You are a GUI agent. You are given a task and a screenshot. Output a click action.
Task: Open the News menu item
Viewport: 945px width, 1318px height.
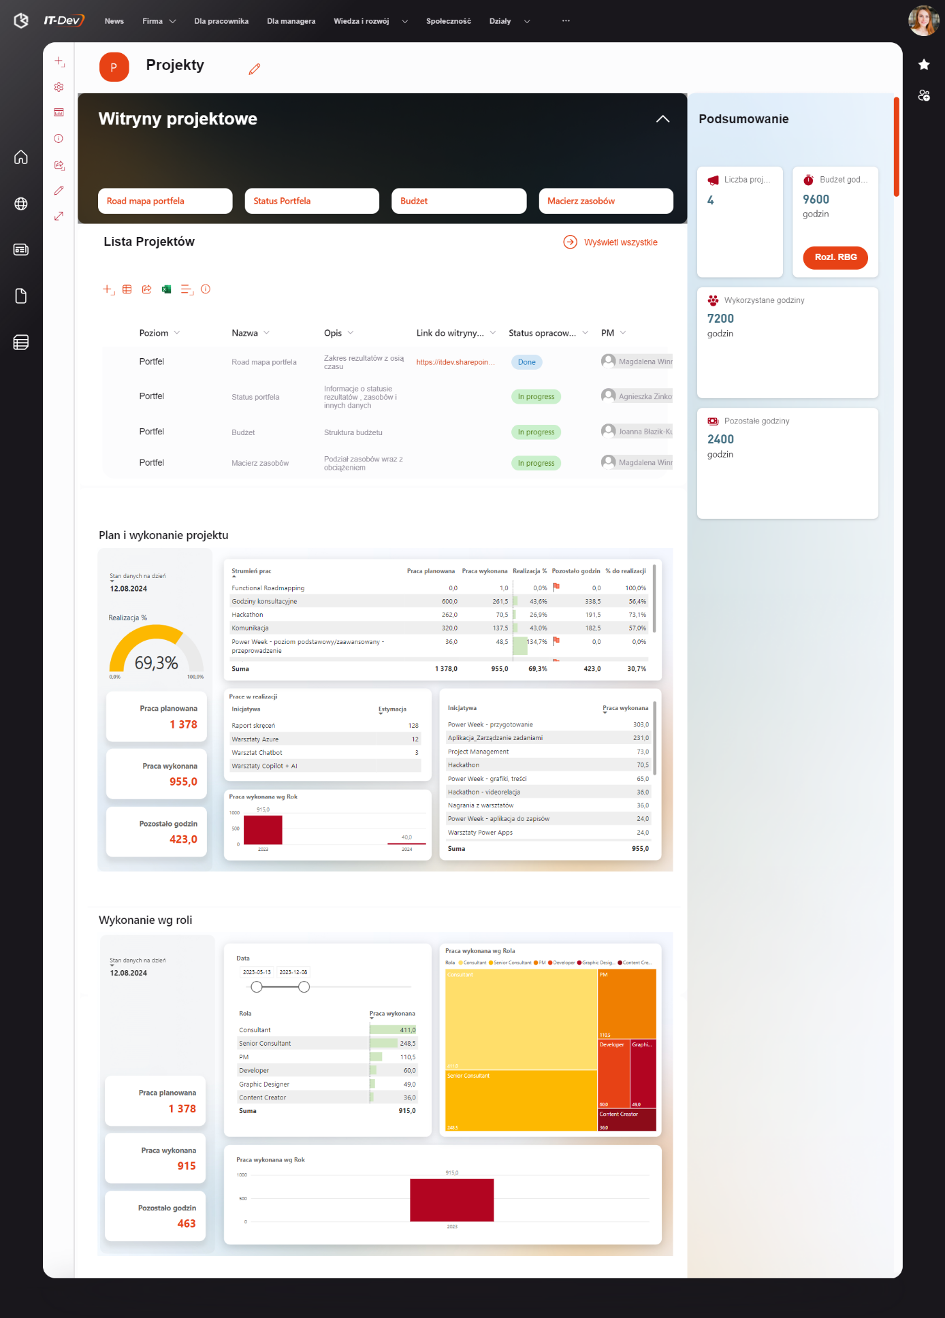pos(115,21)
